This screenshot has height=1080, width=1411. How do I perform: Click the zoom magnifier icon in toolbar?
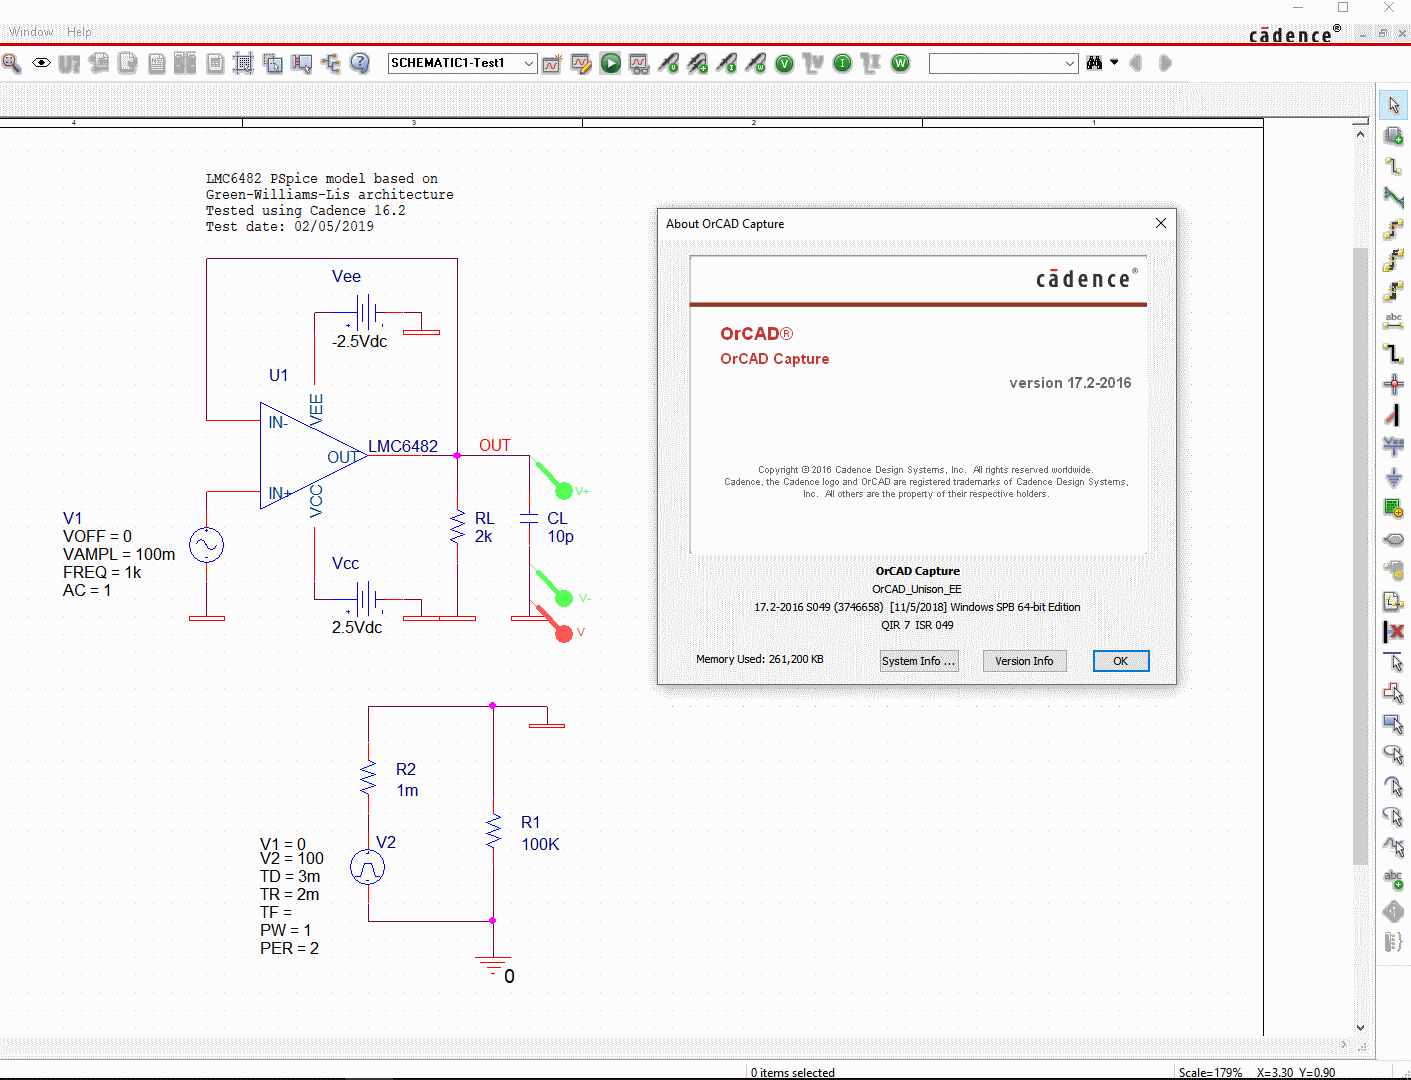(x=11, y=63)
